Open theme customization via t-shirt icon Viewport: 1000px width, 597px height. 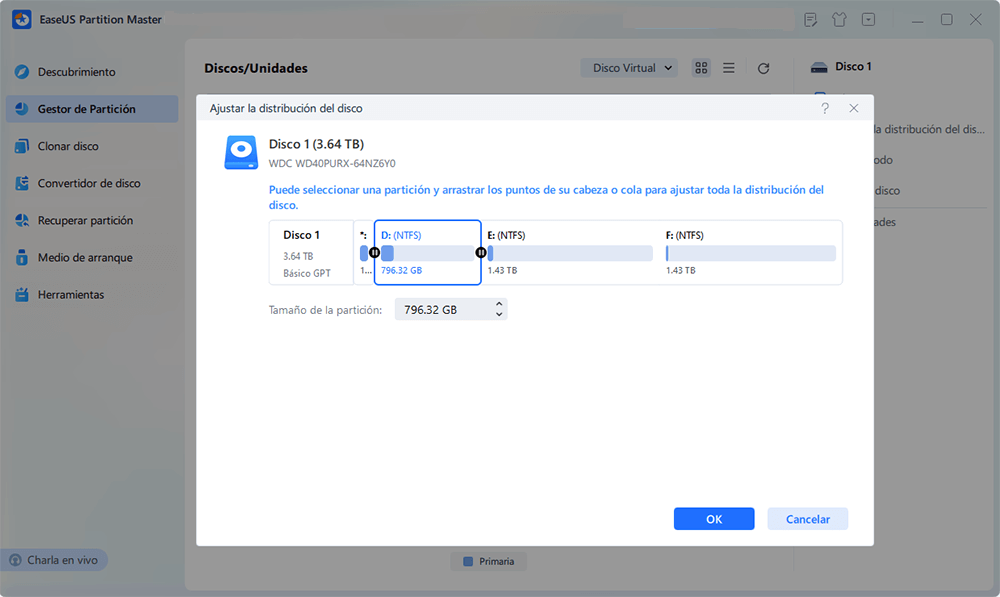(x=839, y=19)
